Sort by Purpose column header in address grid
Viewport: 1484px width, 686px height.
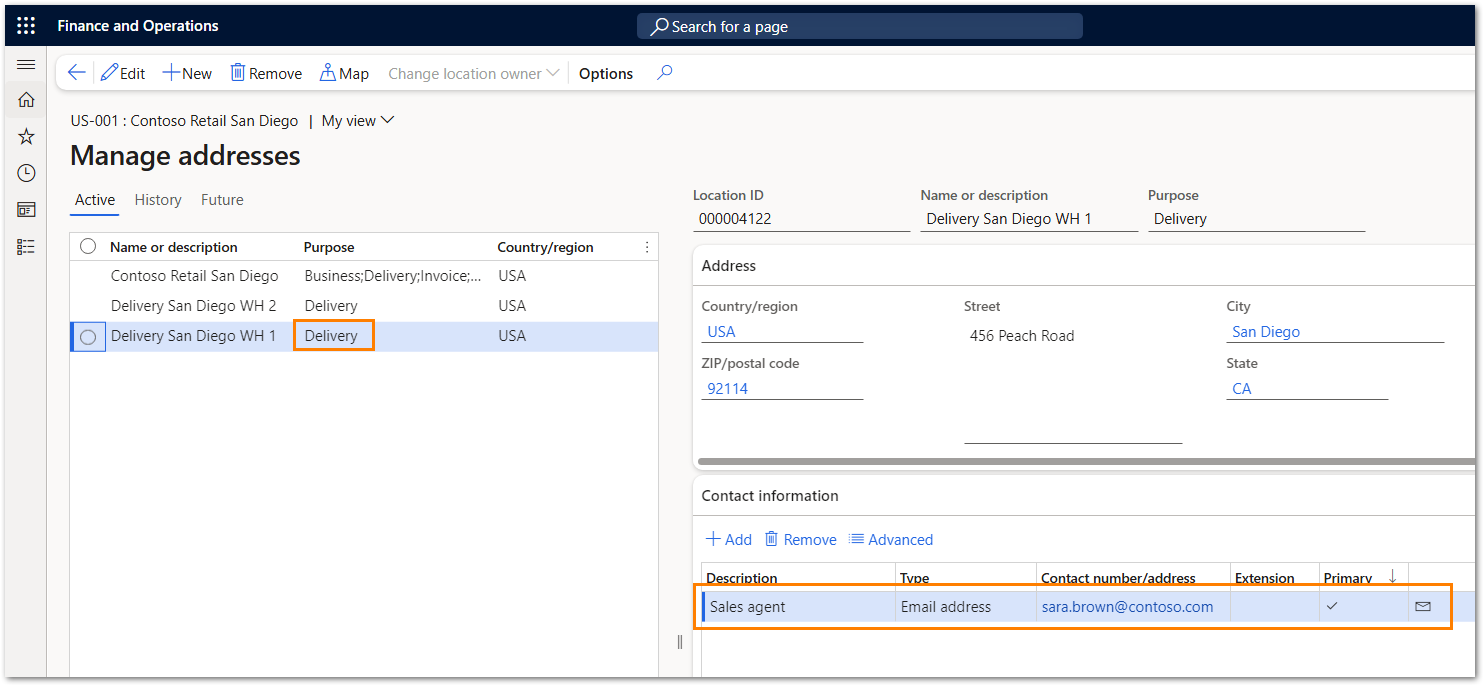point(329,247)
